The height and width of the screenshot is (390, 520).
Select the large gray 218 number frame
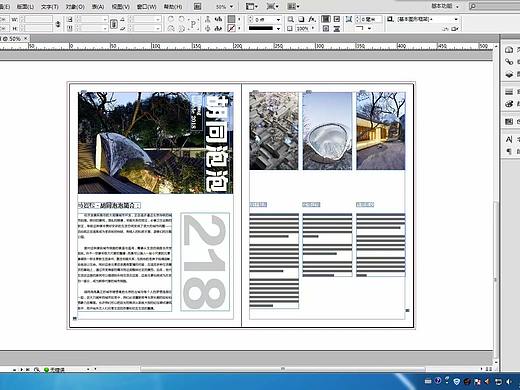pyautogui.click(x=205, y=262)
